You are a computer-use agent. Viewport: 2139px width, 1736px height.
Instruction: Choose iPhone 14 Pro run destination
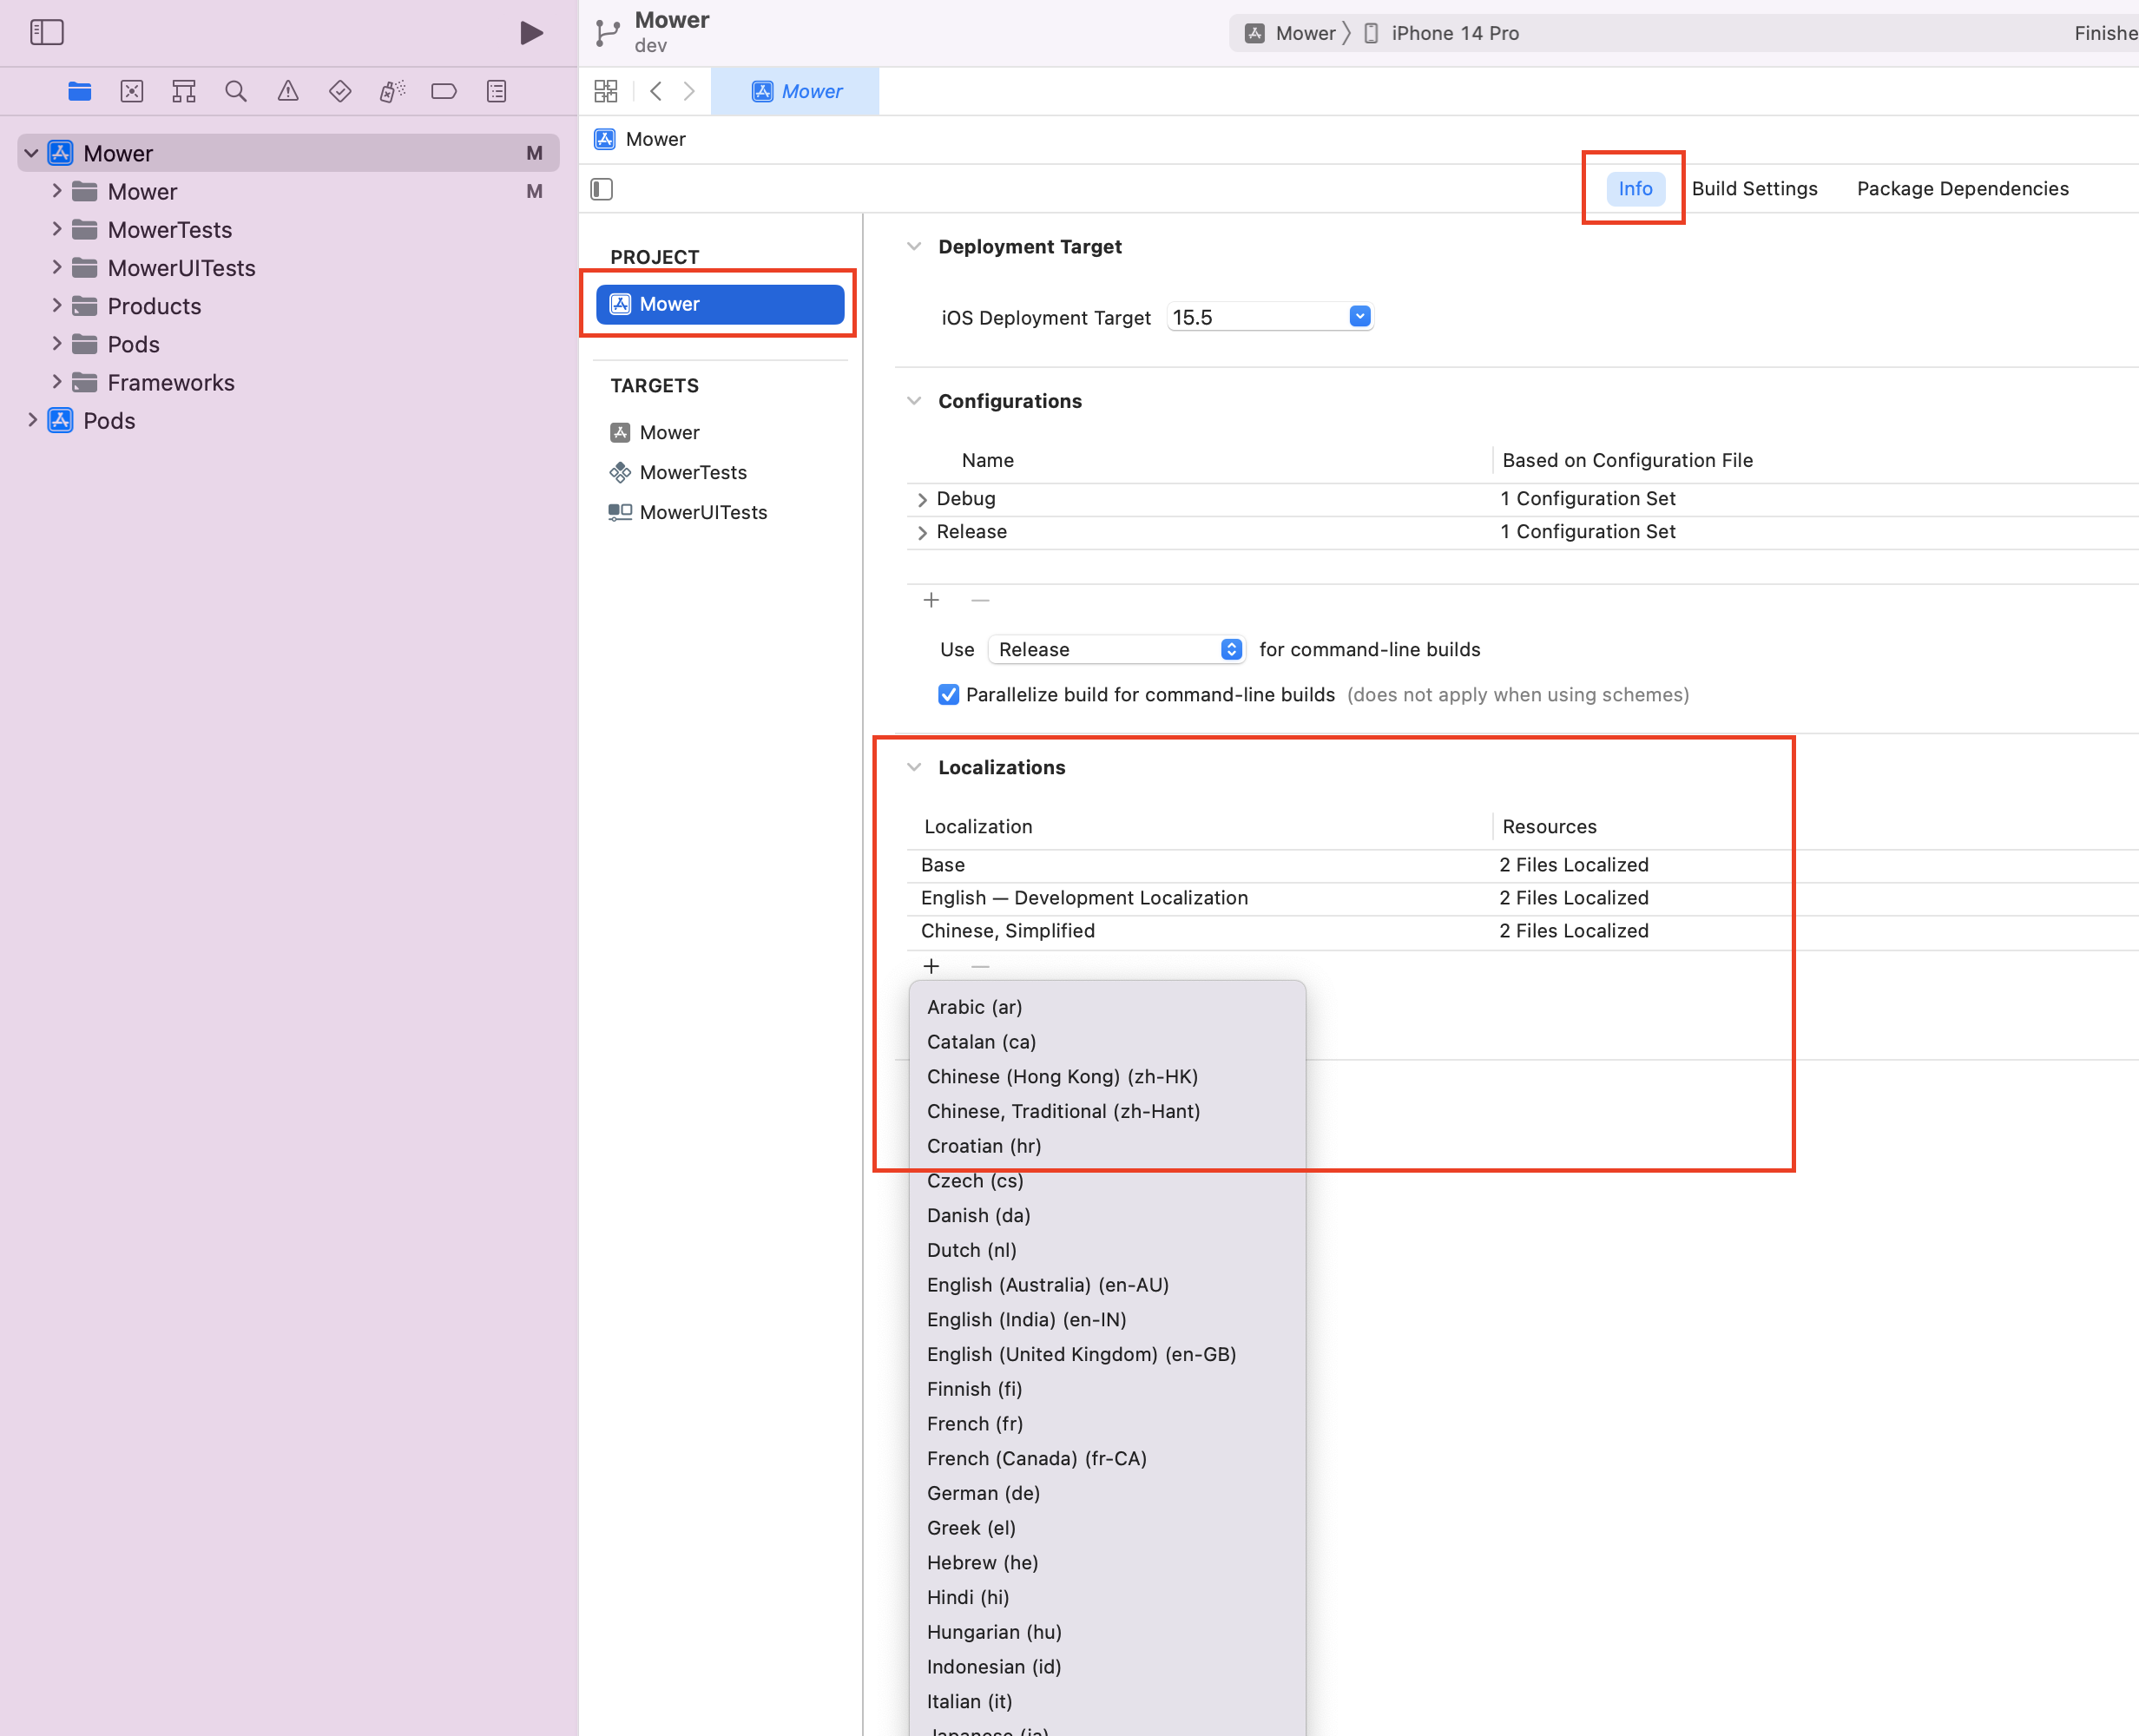[x=1442, y=33]
